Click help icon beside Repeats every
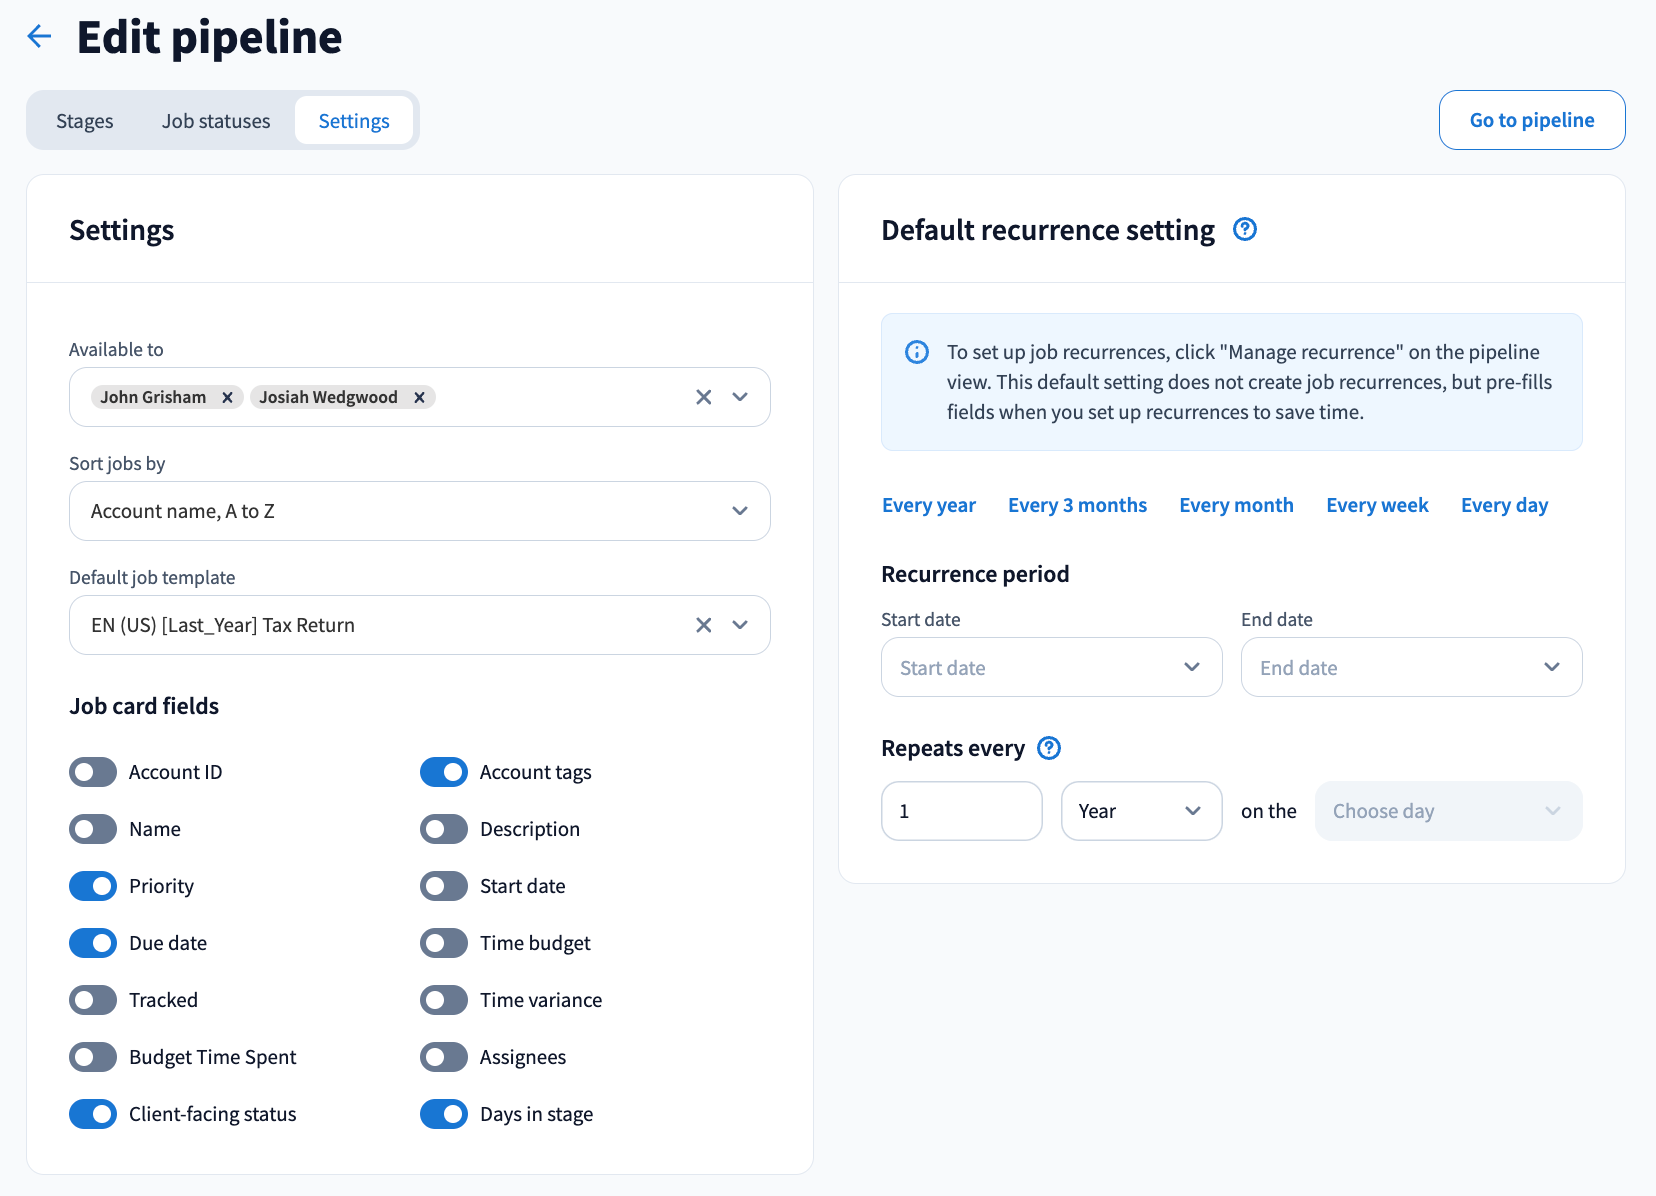This screenshot has width=1656, height=1196. click(1048, 748)
